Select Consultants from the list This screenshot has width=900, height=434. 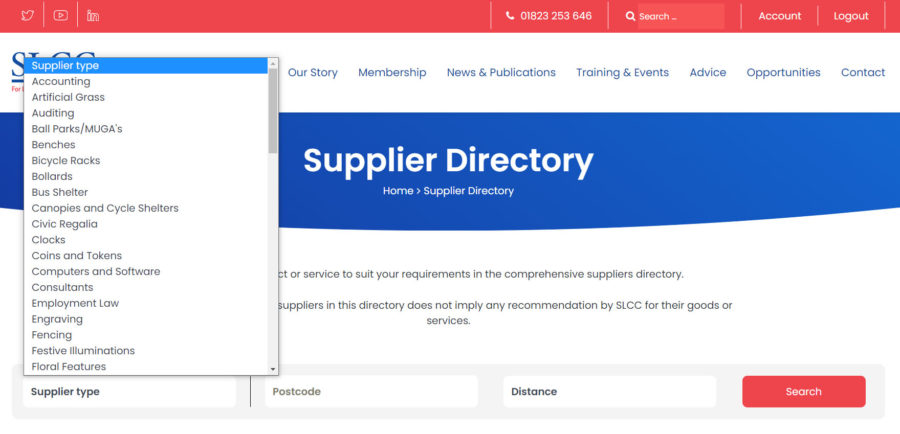(146, 287)
